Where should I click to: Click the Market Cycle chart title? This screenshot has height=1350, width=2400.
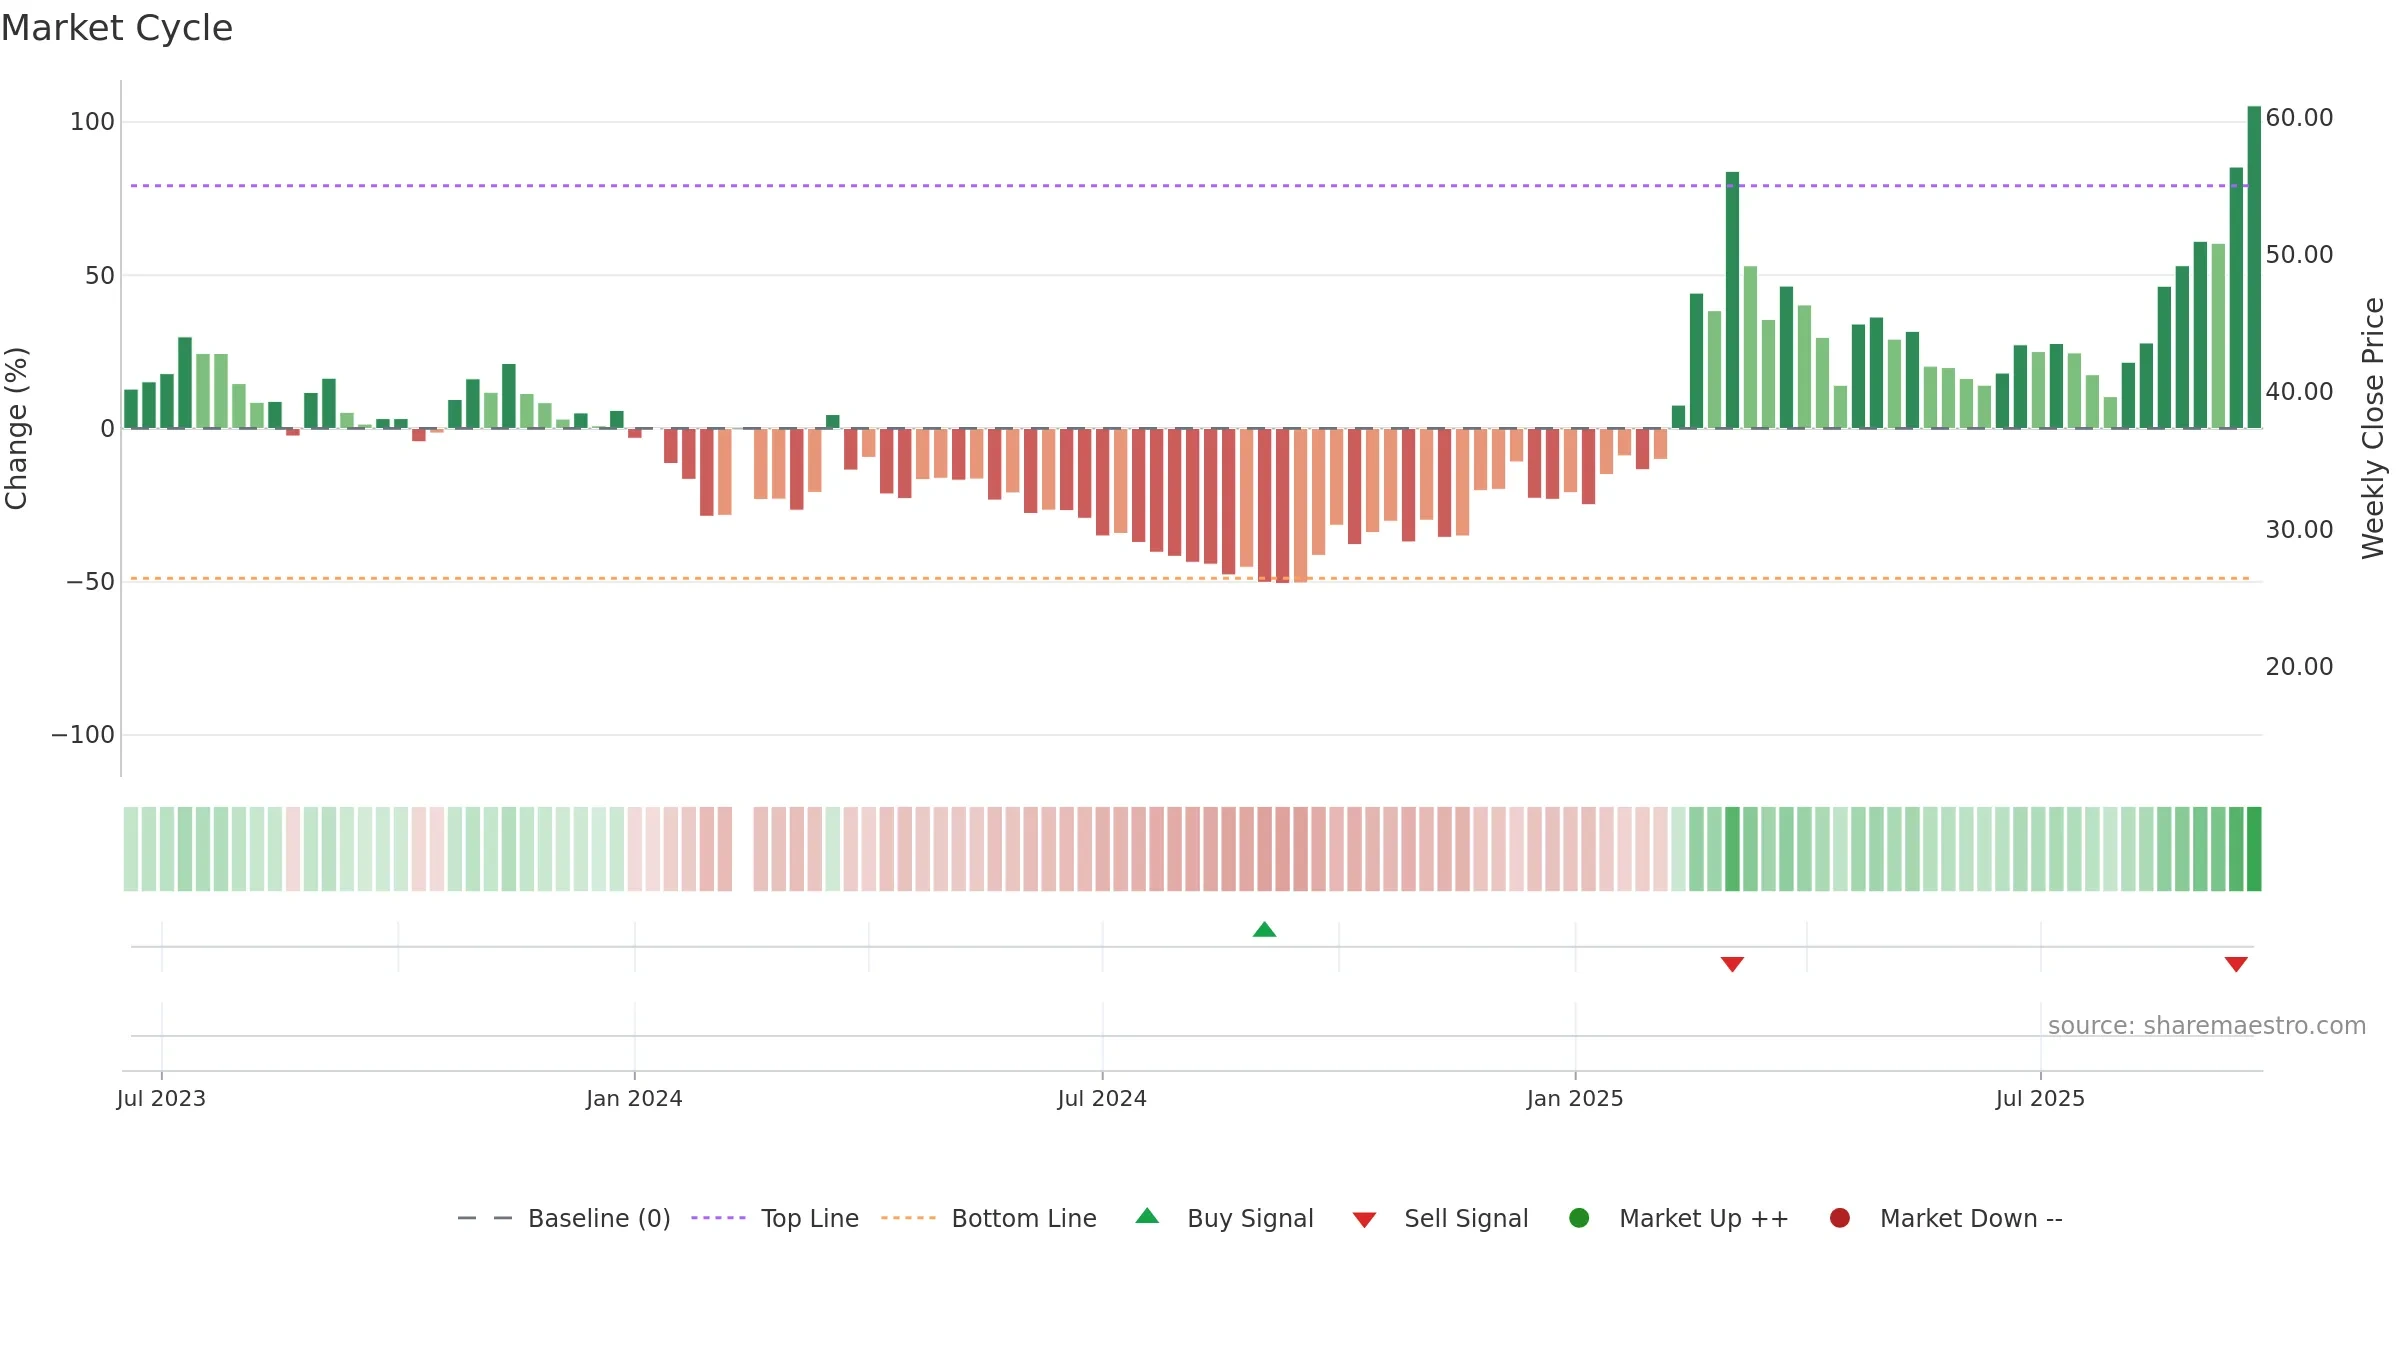(117, 28)
